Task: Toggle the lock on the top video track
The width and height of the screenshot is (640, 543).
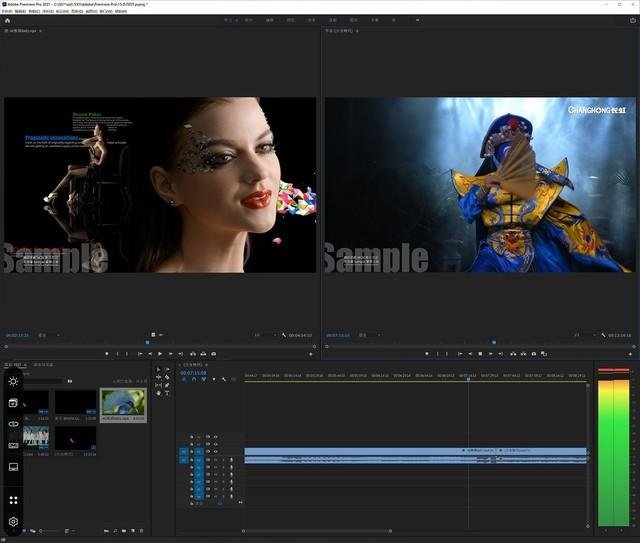Action: (x=193, y=437)
